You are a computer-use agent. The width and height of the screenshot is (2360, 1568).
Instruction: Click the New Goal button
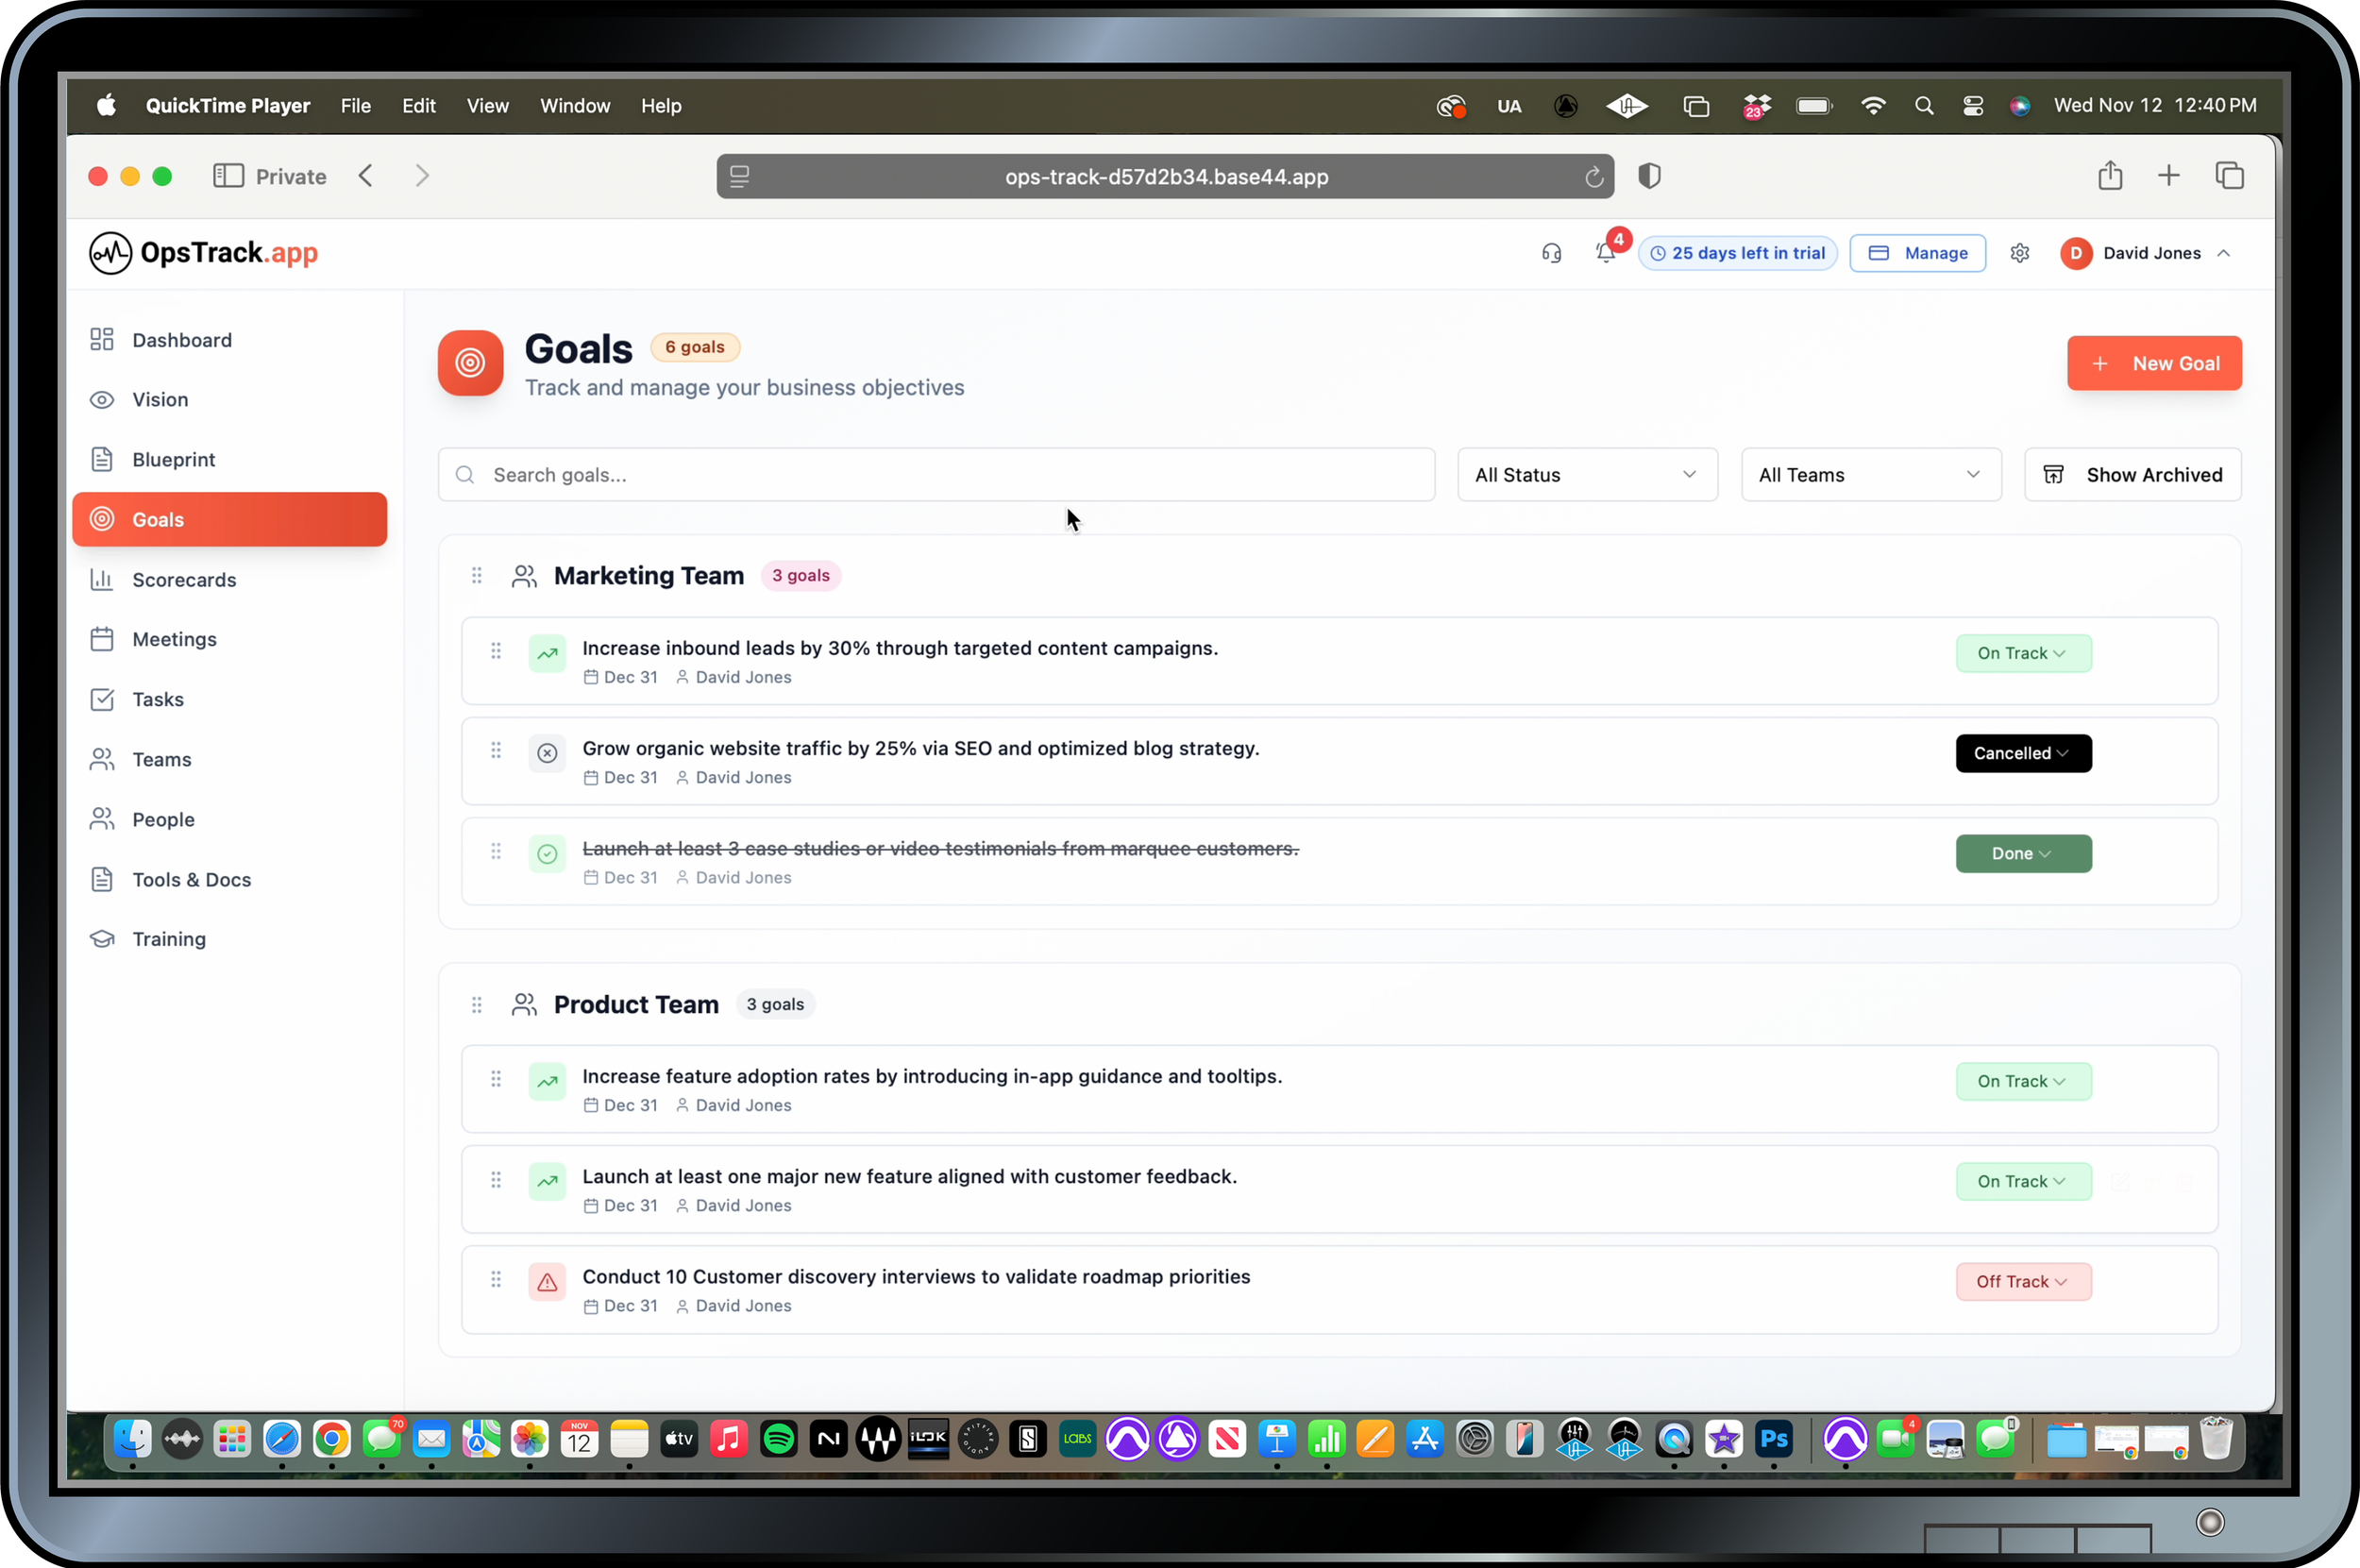pos(2154,363)
